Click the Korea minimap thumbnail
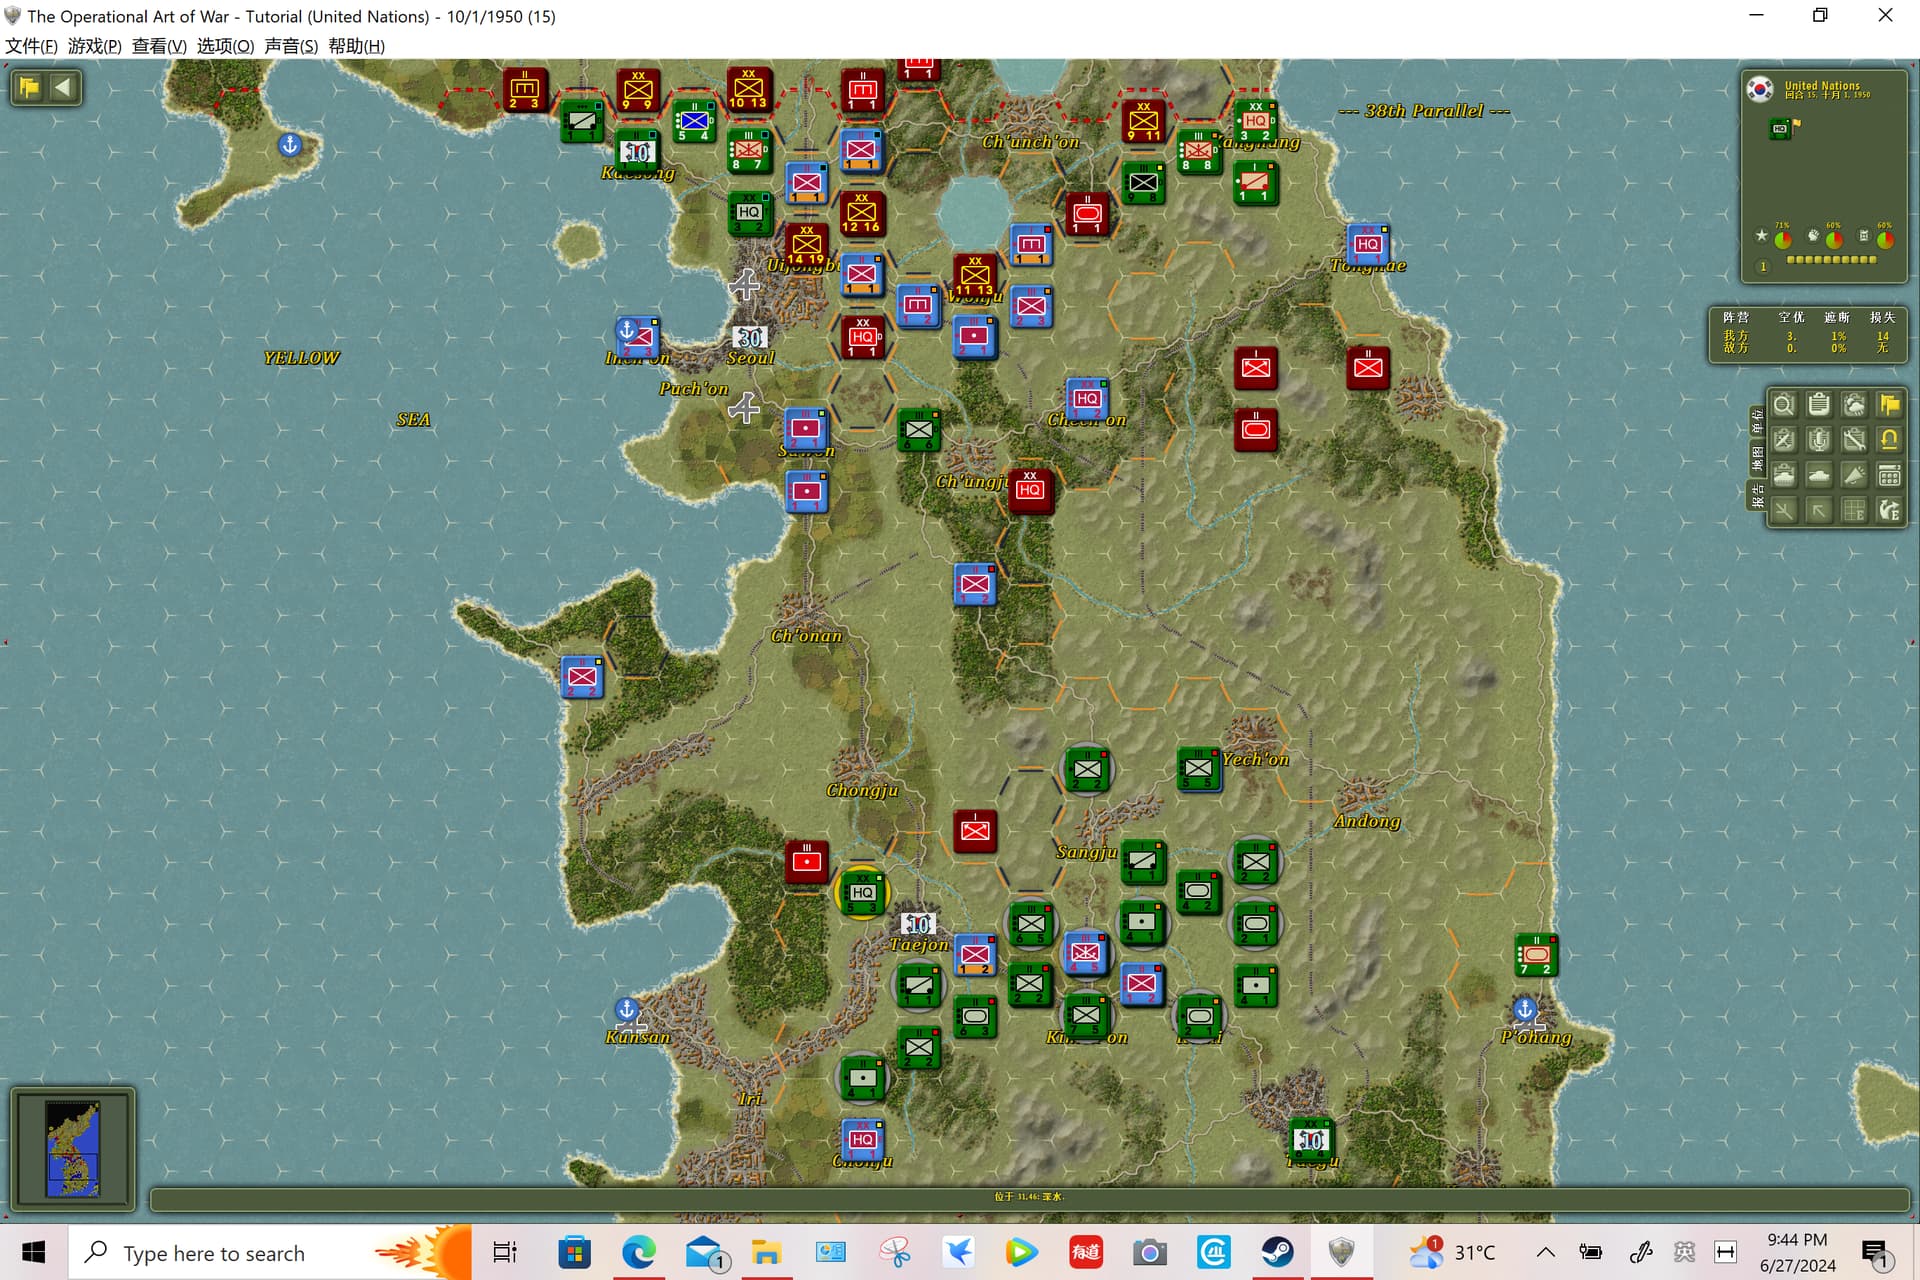1920x1280 pixels. point(73,1149)
